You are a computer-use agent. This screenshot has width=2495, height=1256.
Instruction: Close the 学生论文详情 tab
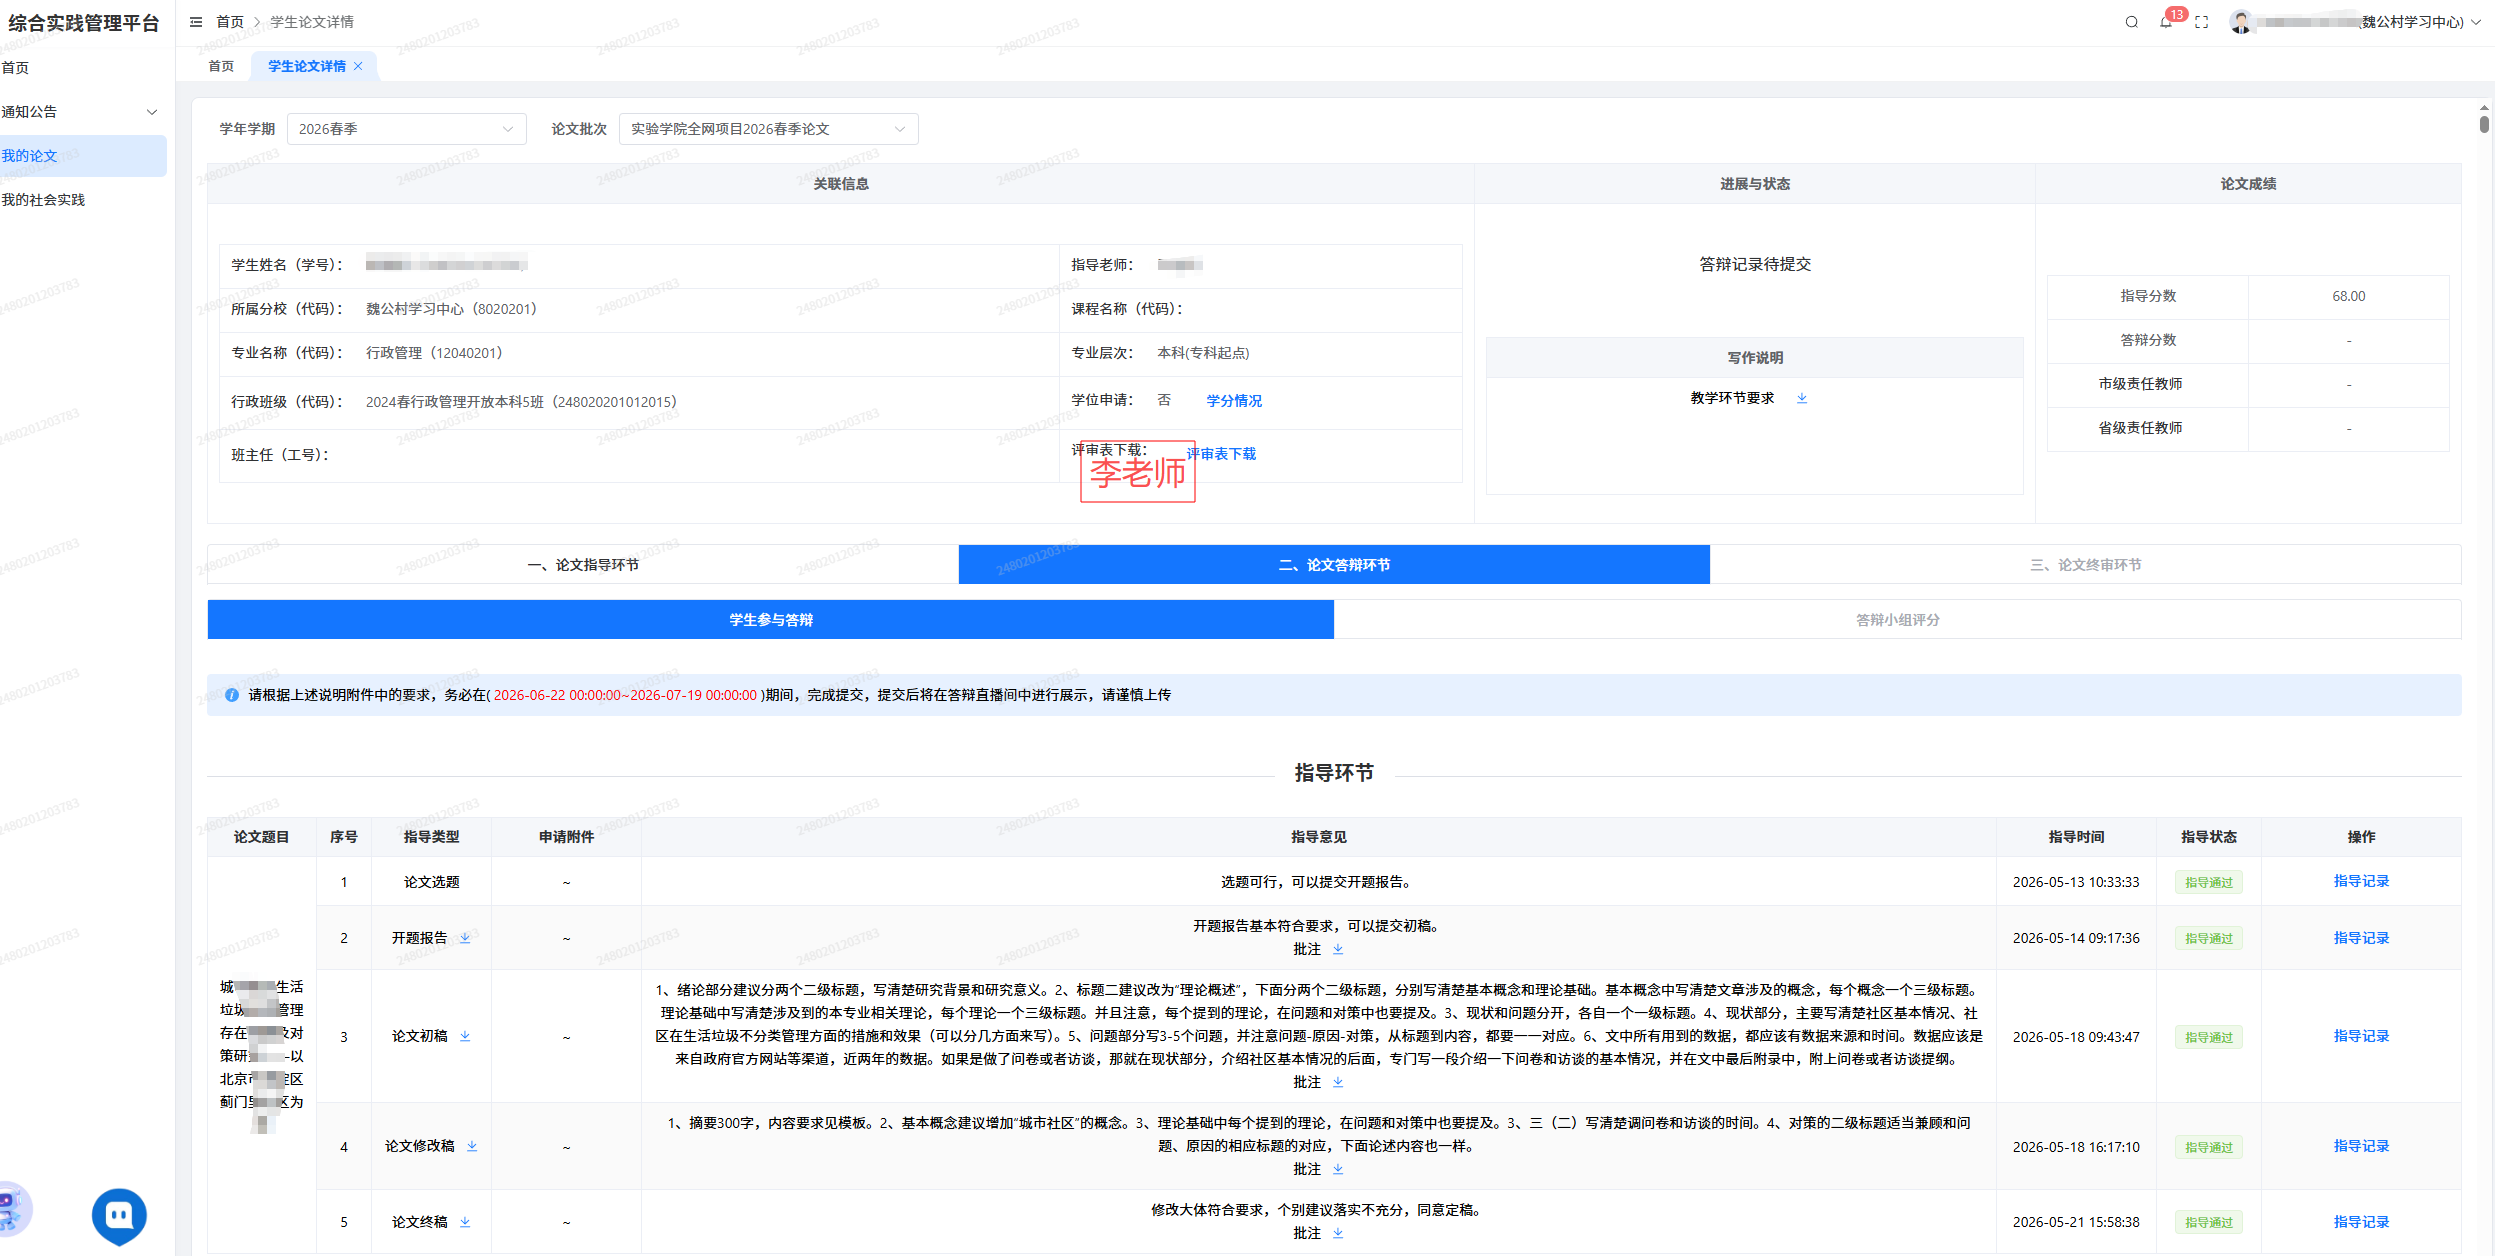[x=358, y=66]
